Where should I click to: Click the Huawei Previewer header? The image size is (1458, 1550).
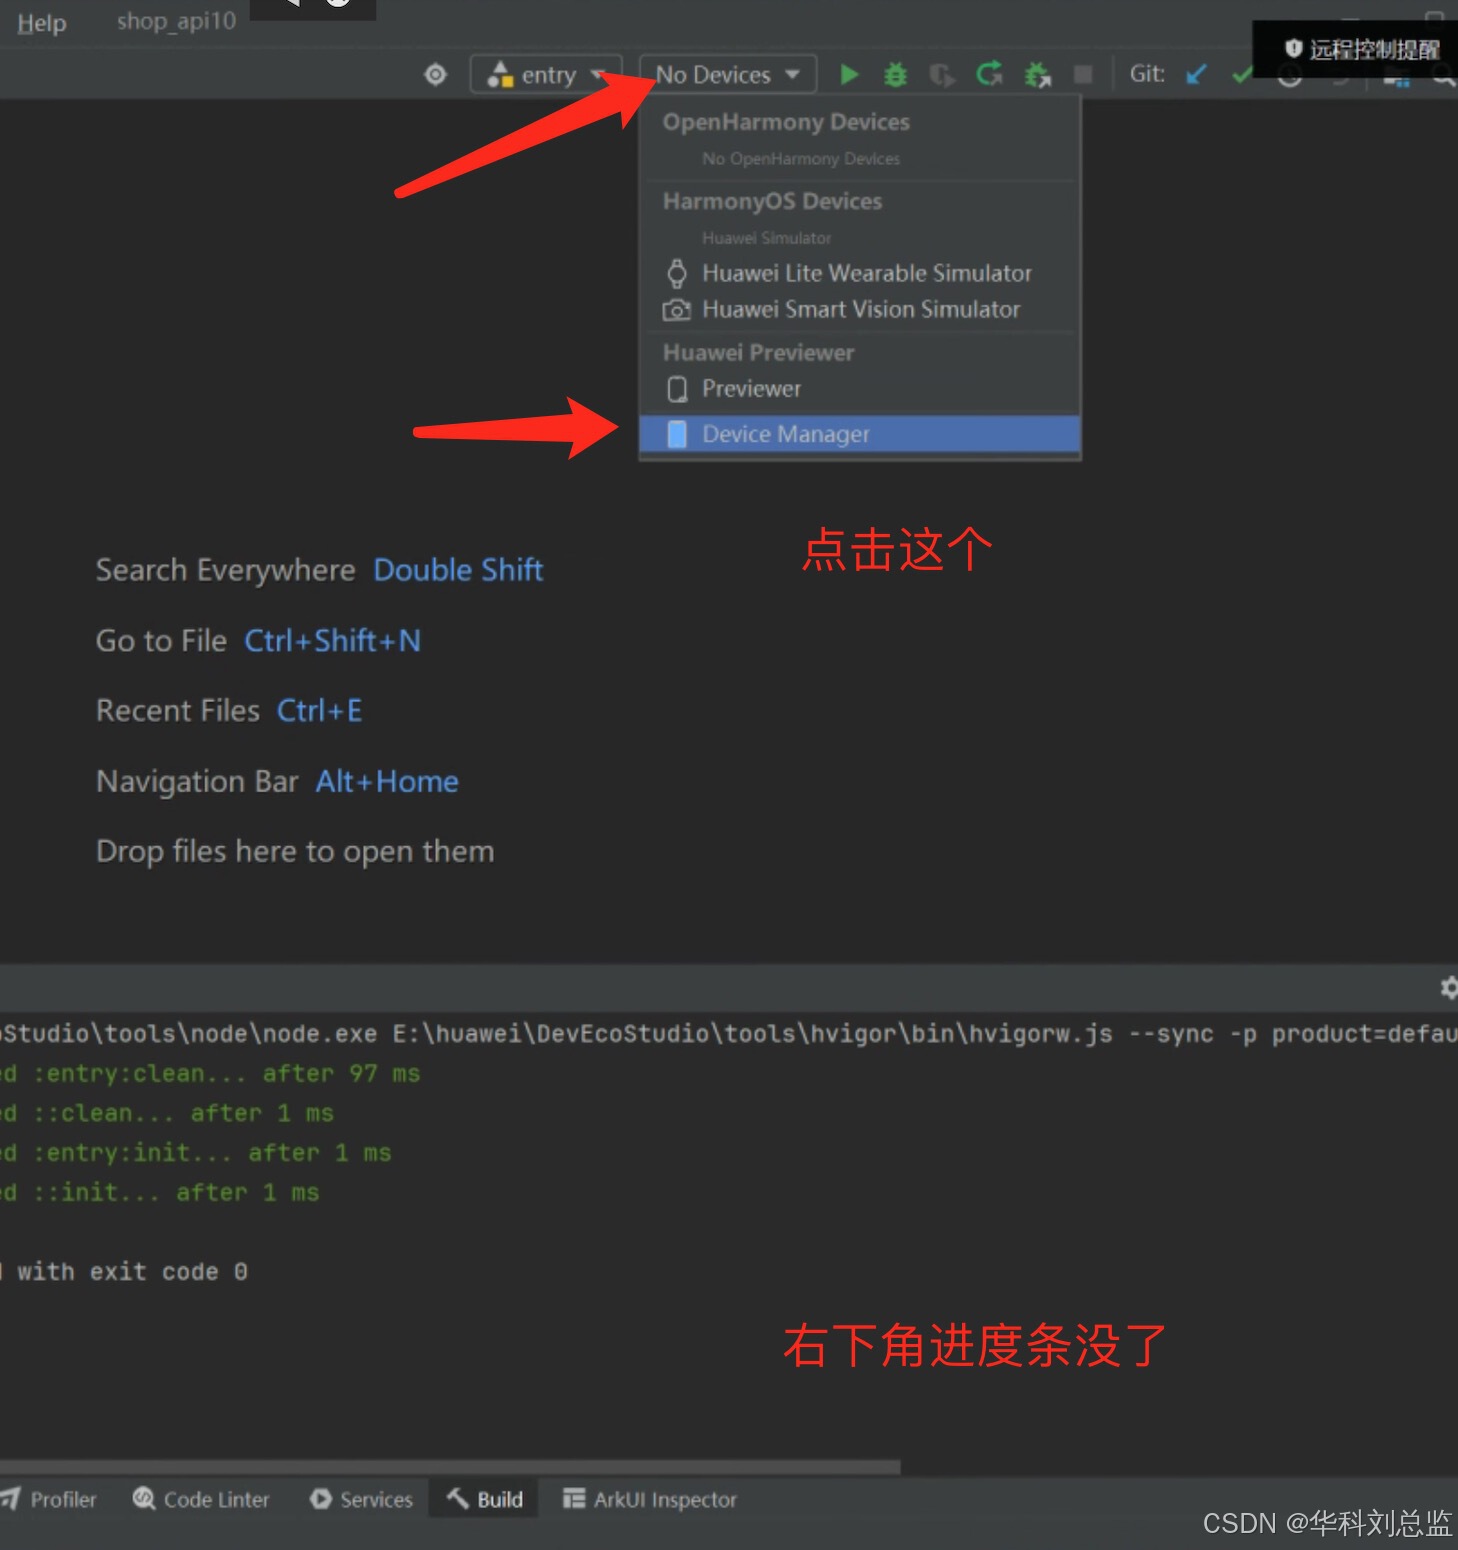[x=758, y=353]
